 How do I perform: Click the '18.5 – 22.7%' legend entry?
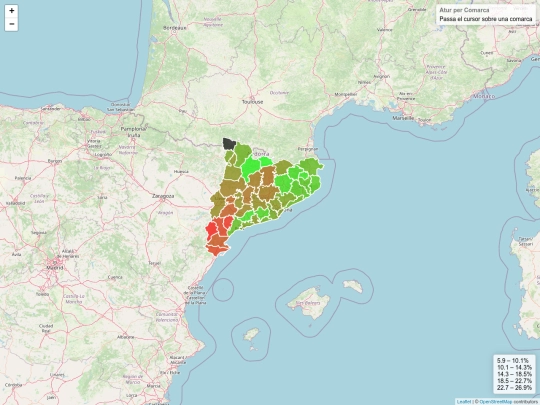tap(515, 381)
